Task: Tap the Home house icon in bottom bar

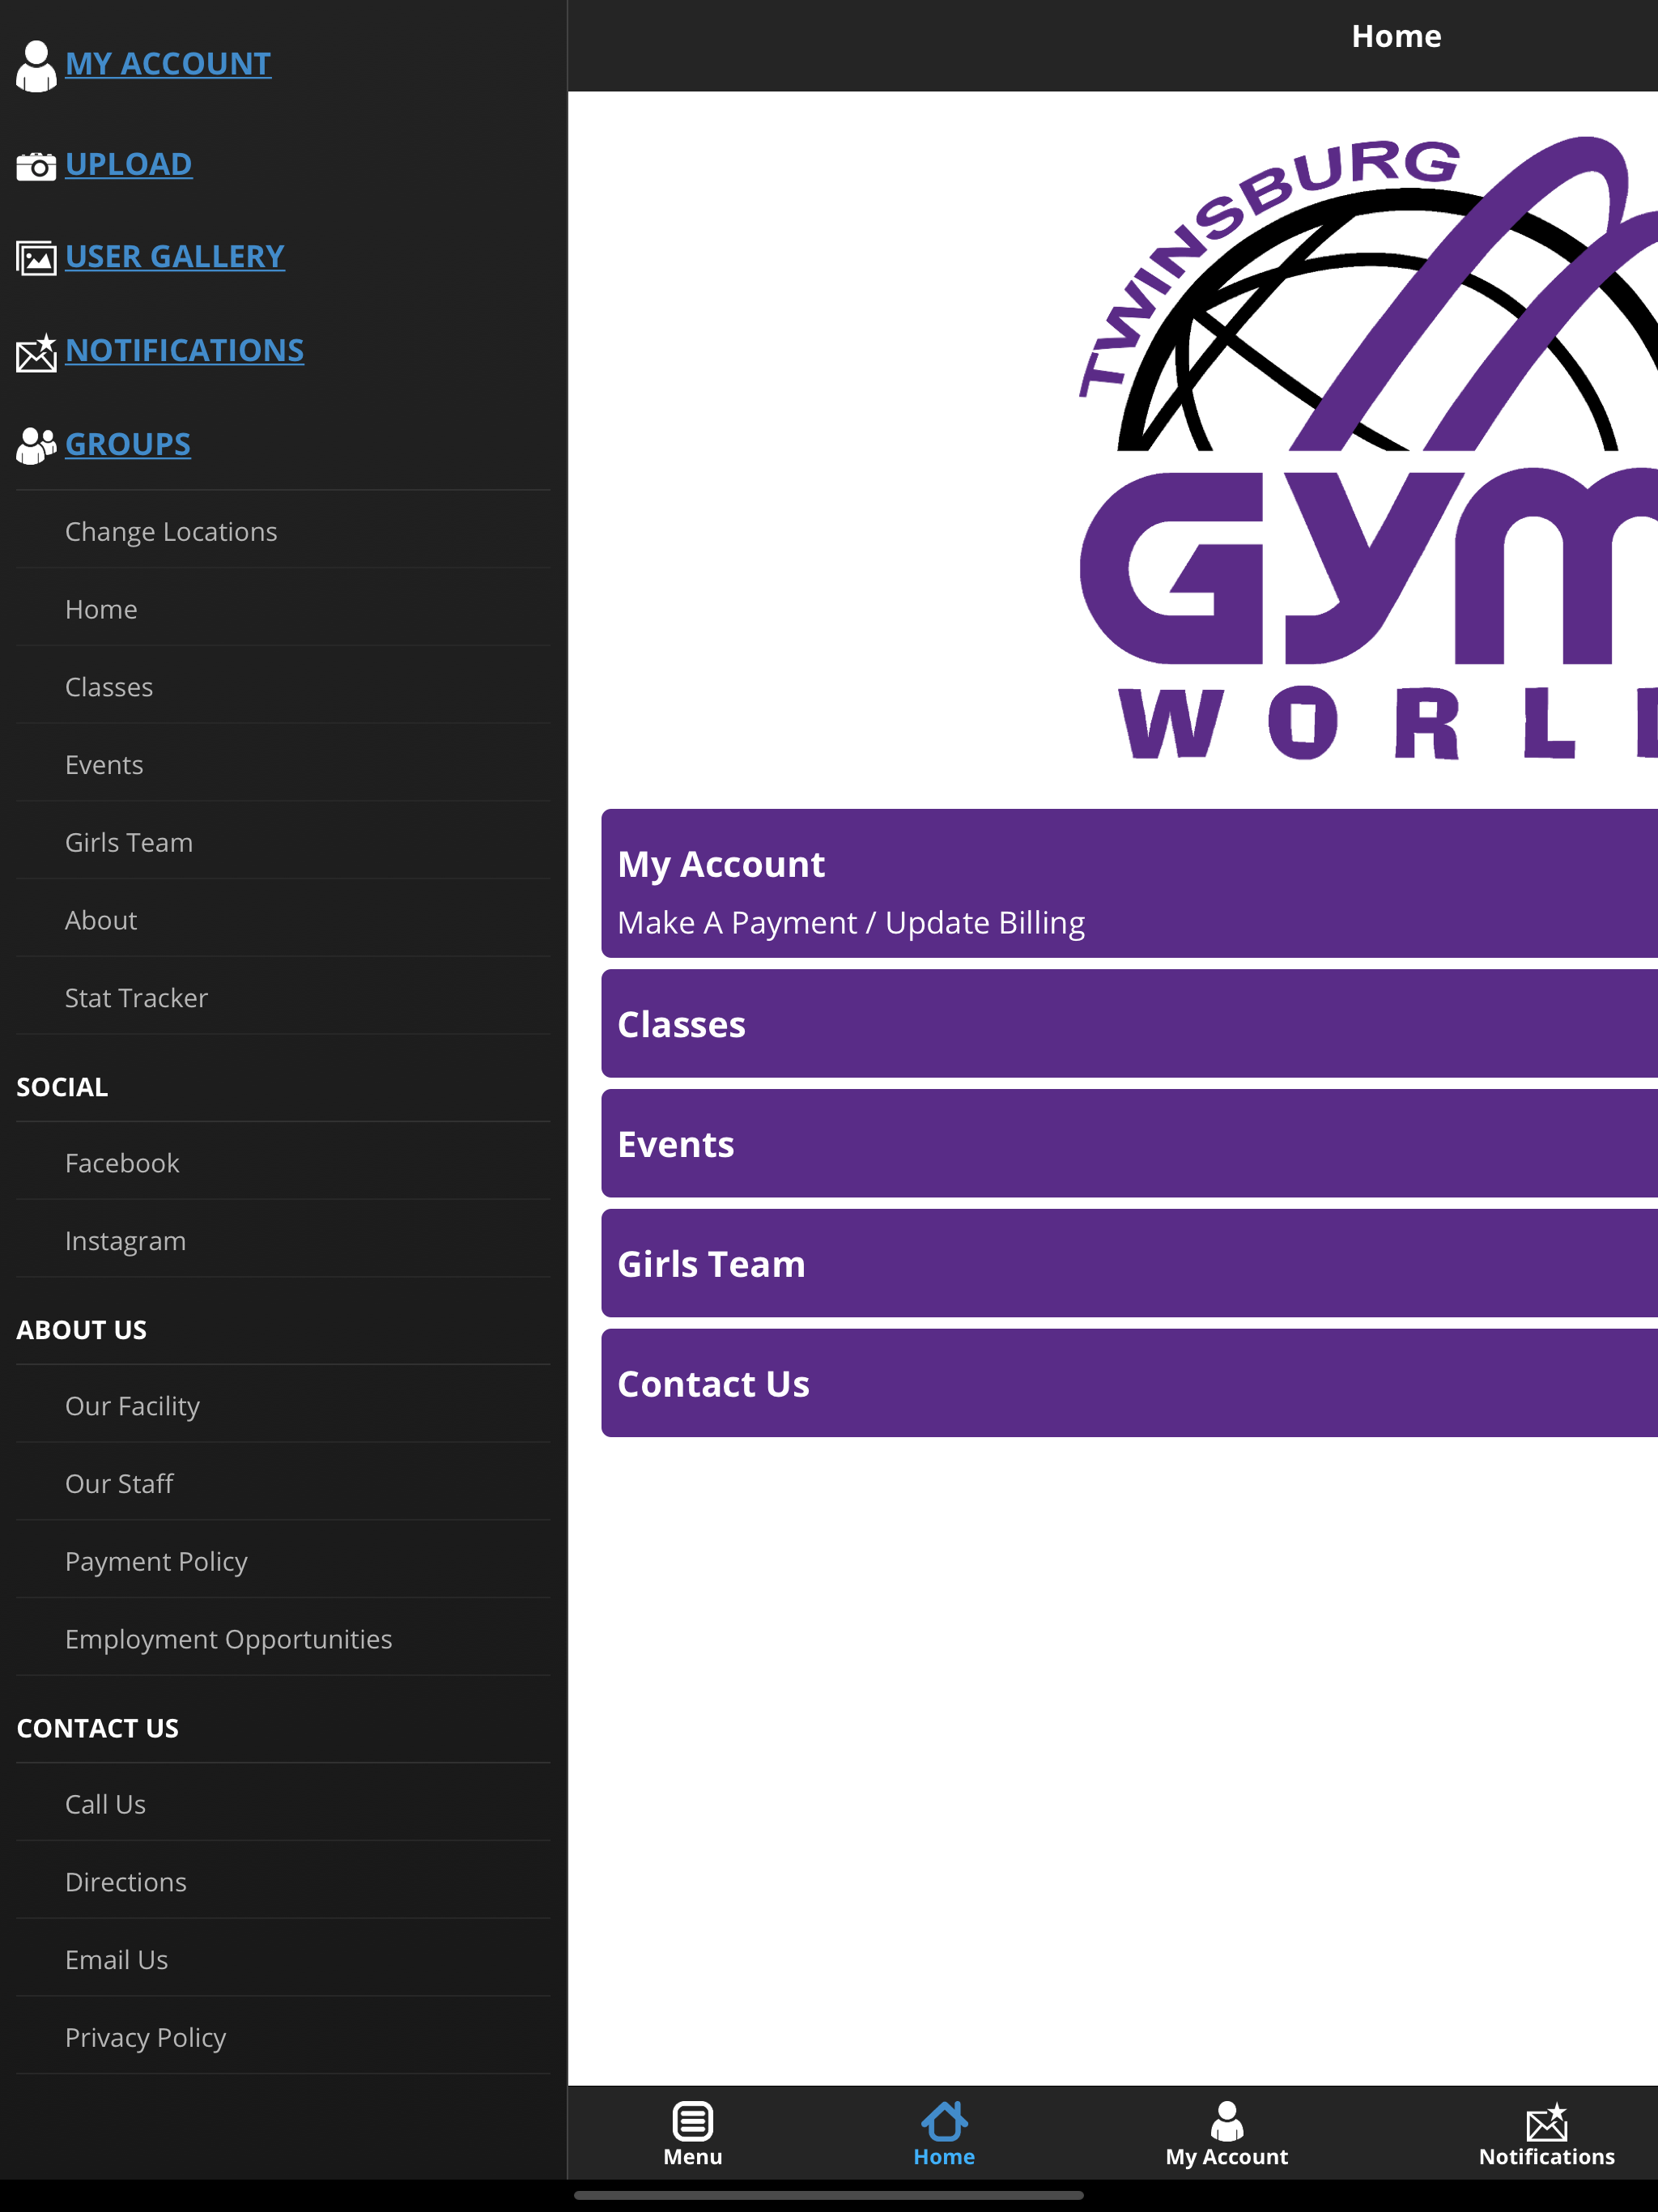Action: pyautogui.click(x=944, y=2120)
